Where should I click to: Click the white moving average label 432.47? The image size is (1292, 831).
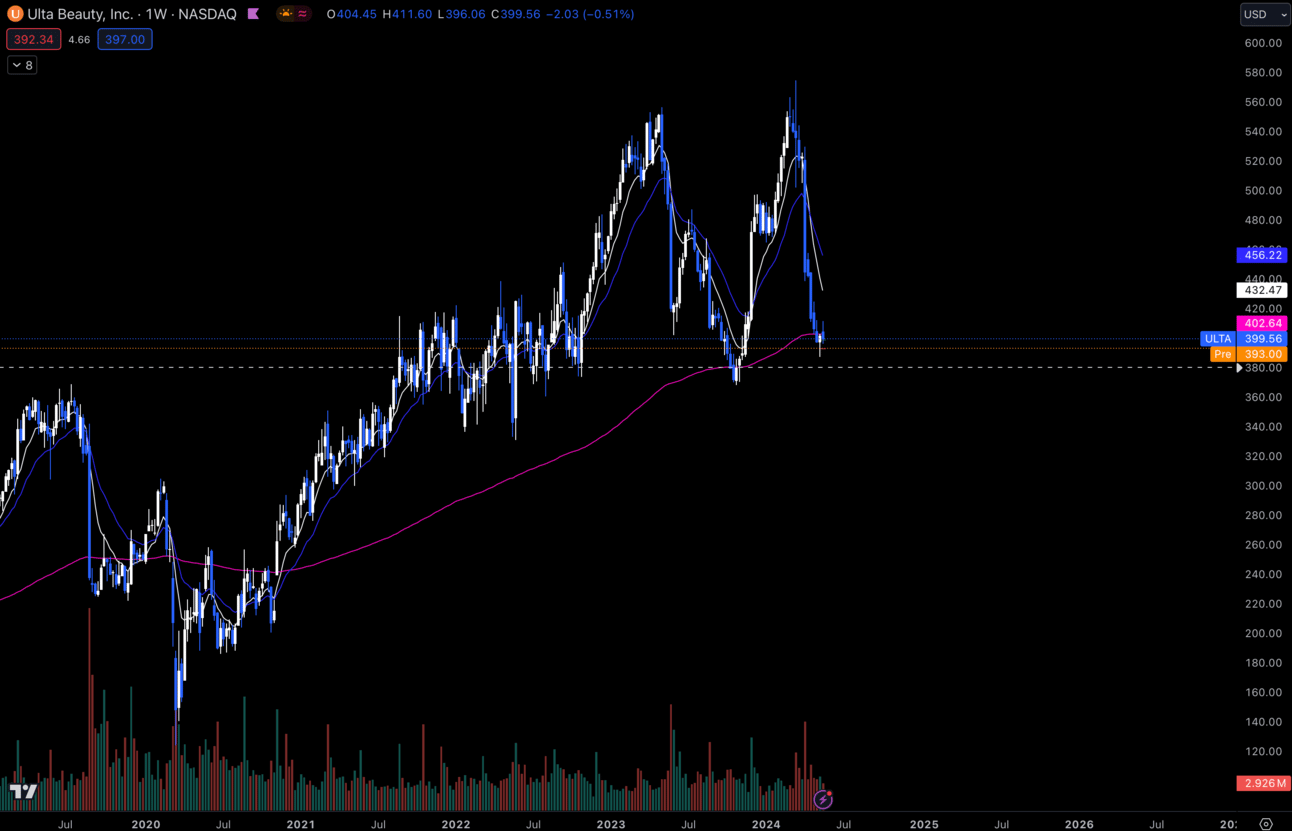[x=1262, y=290]
